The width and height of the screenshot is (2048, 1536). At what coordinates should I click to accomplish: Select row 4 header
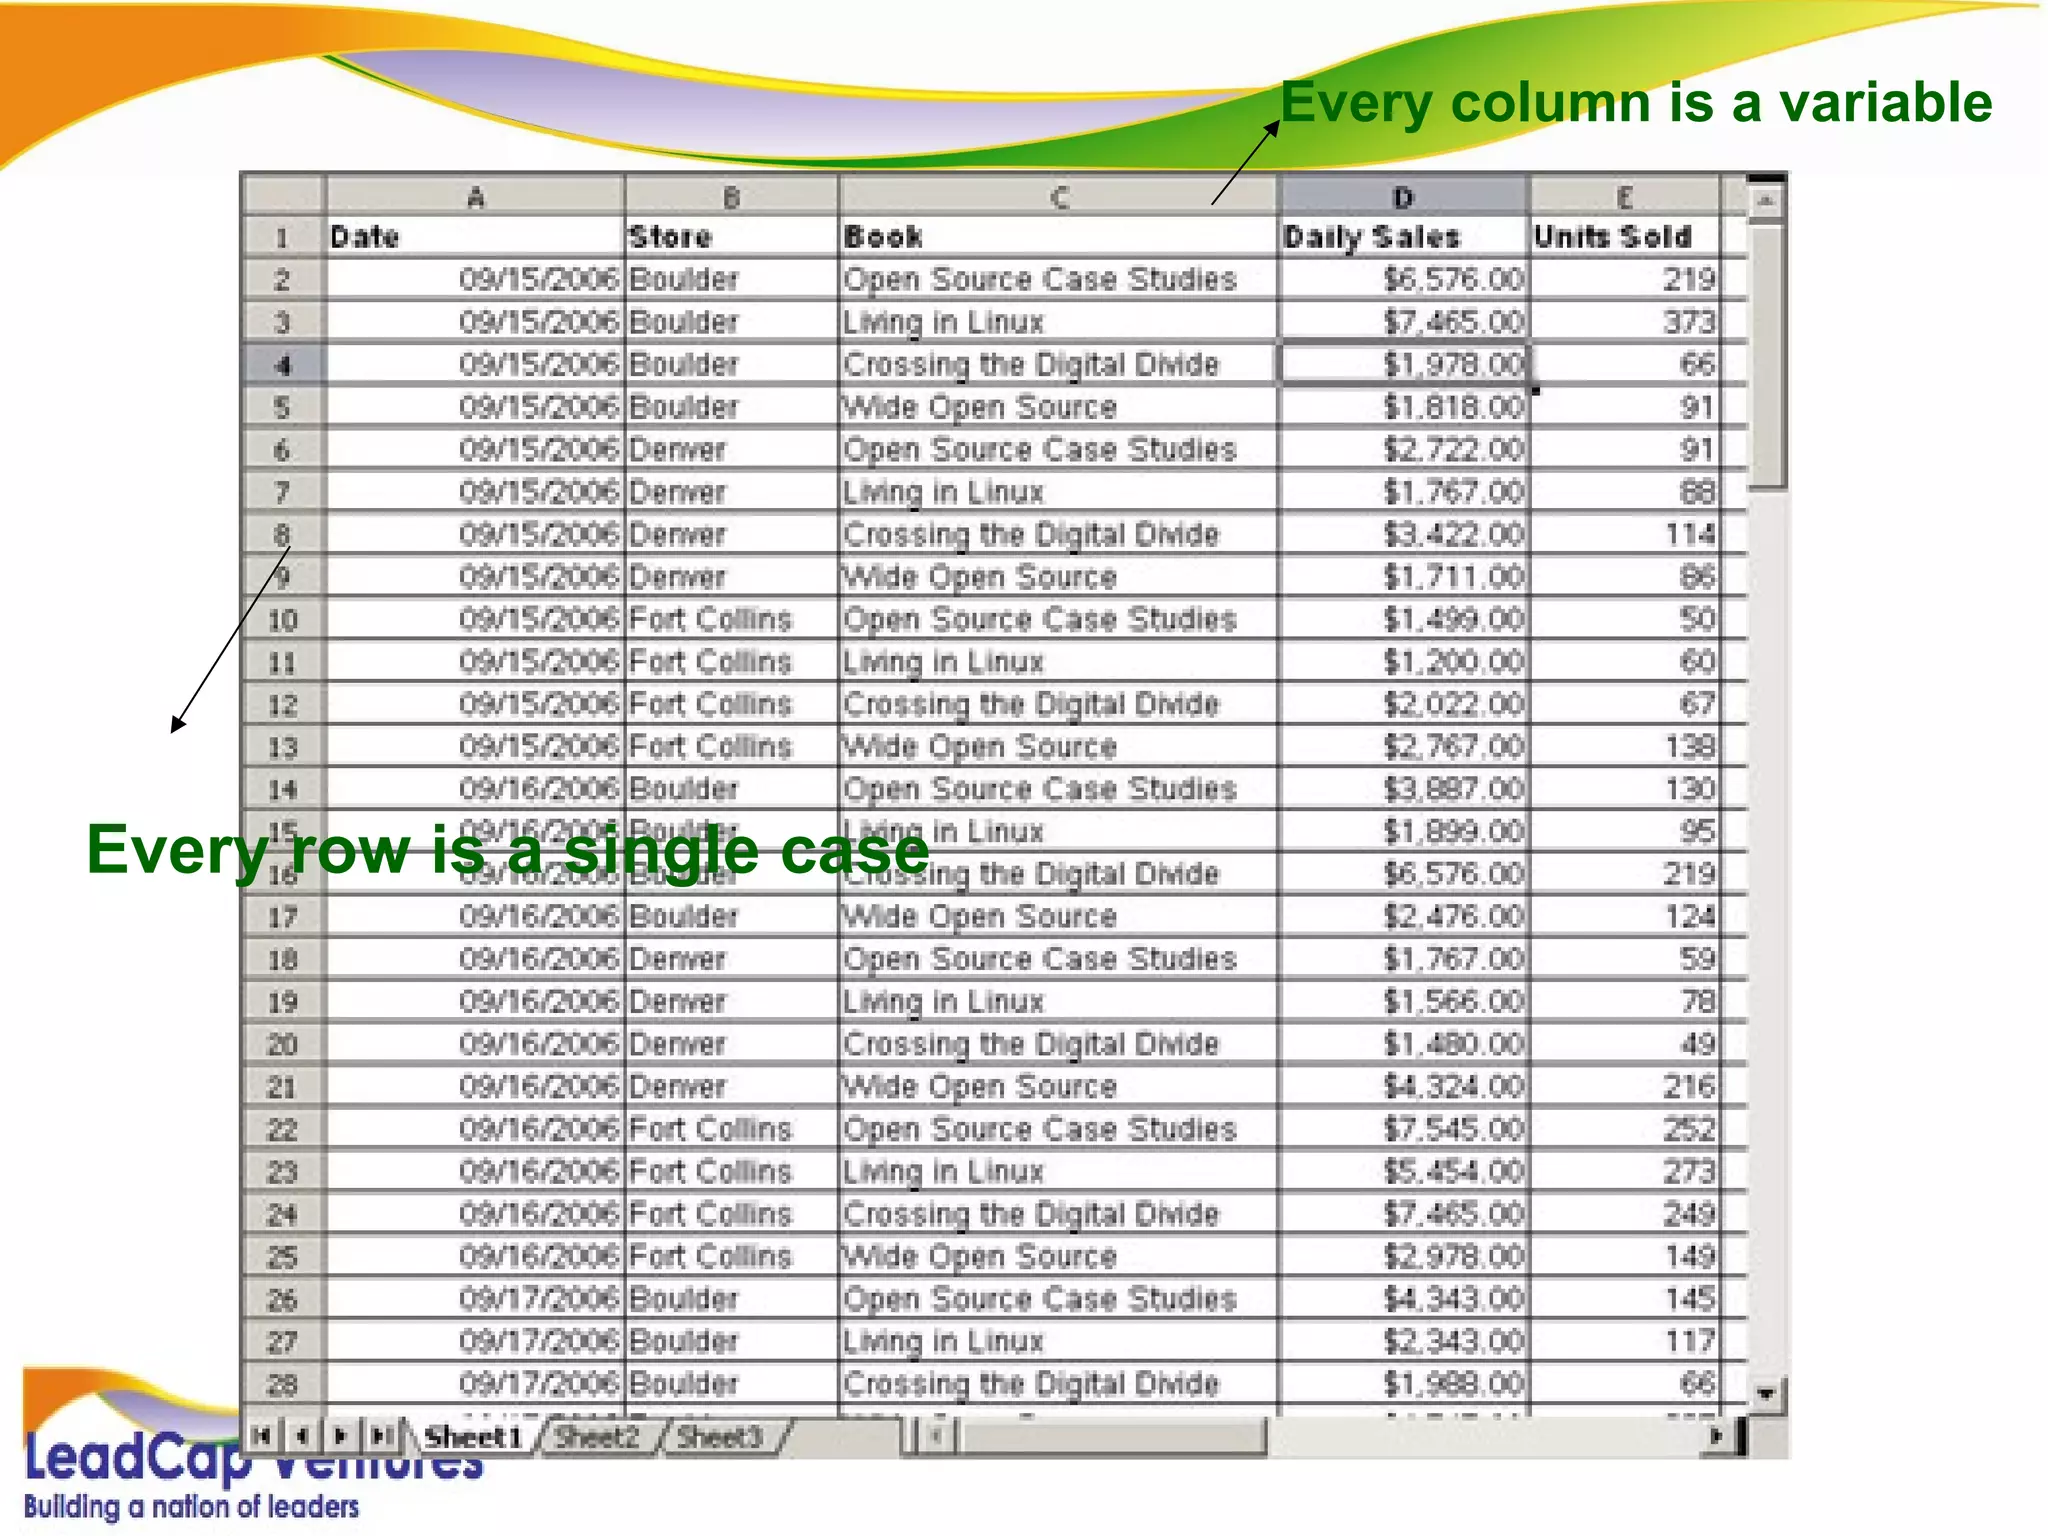pos(283,364)
